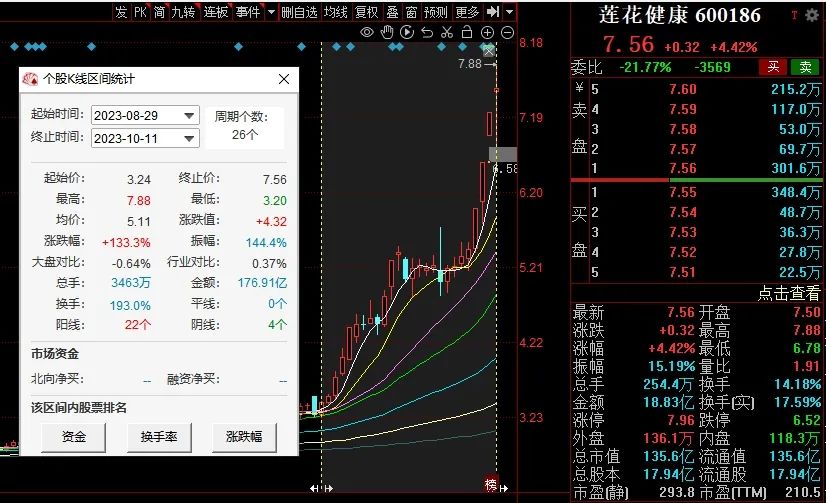Open the 更多 more menu
This screenshot has height=503, width=826.
[467, 12]
